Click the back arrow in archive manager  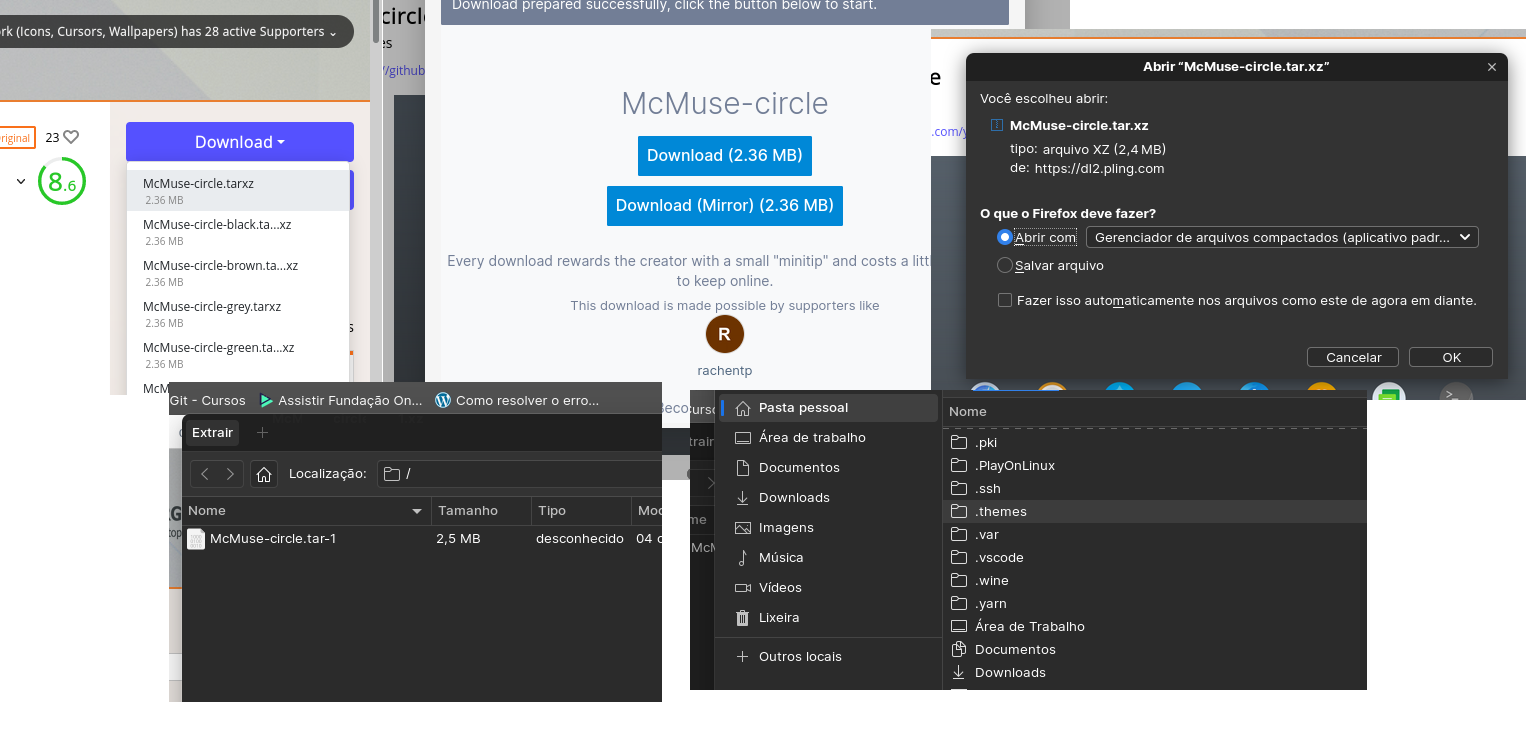coord(205,474)
